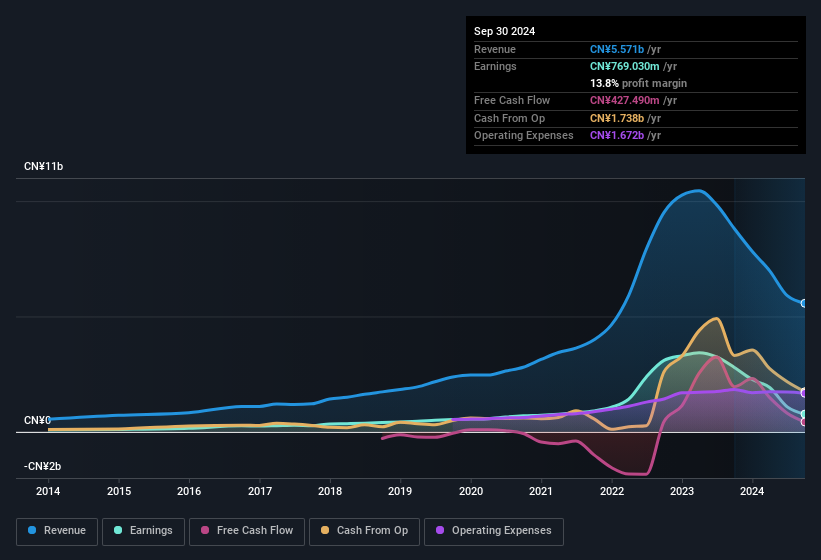
Task: Click the Earnings row label in tooltip
Action: click(x=495, y=66)
